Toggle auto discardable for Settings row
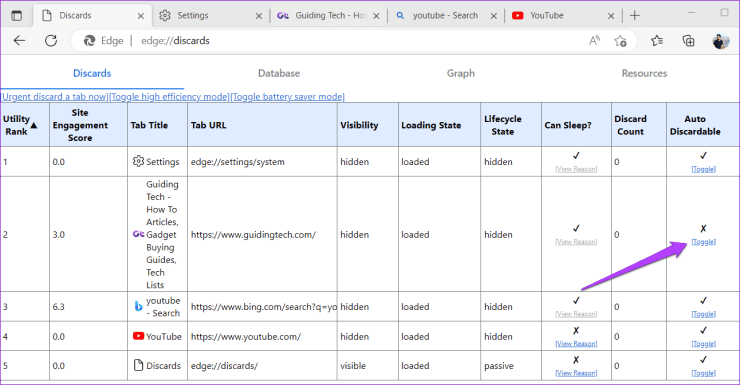 click(x=703, y=169)
